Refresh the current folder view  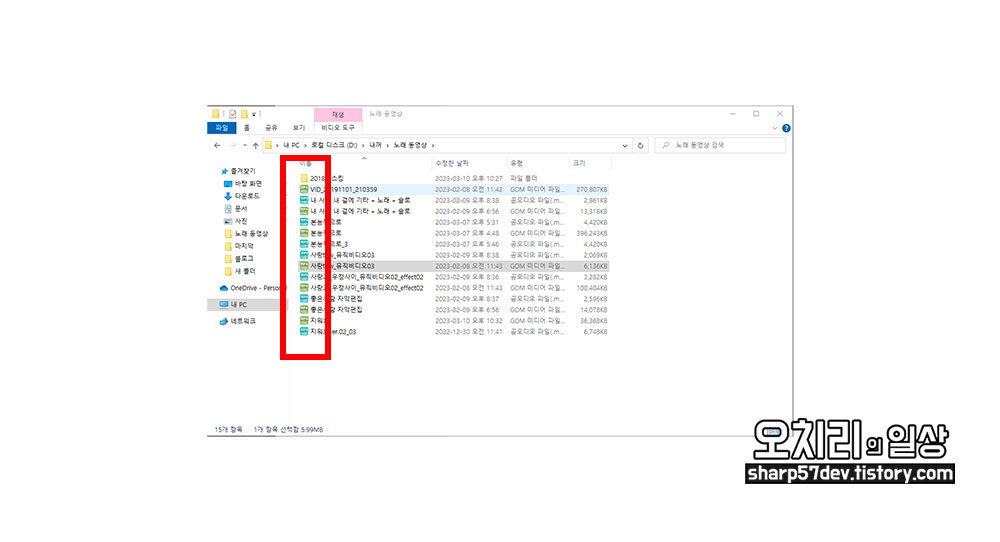[640, 145]
